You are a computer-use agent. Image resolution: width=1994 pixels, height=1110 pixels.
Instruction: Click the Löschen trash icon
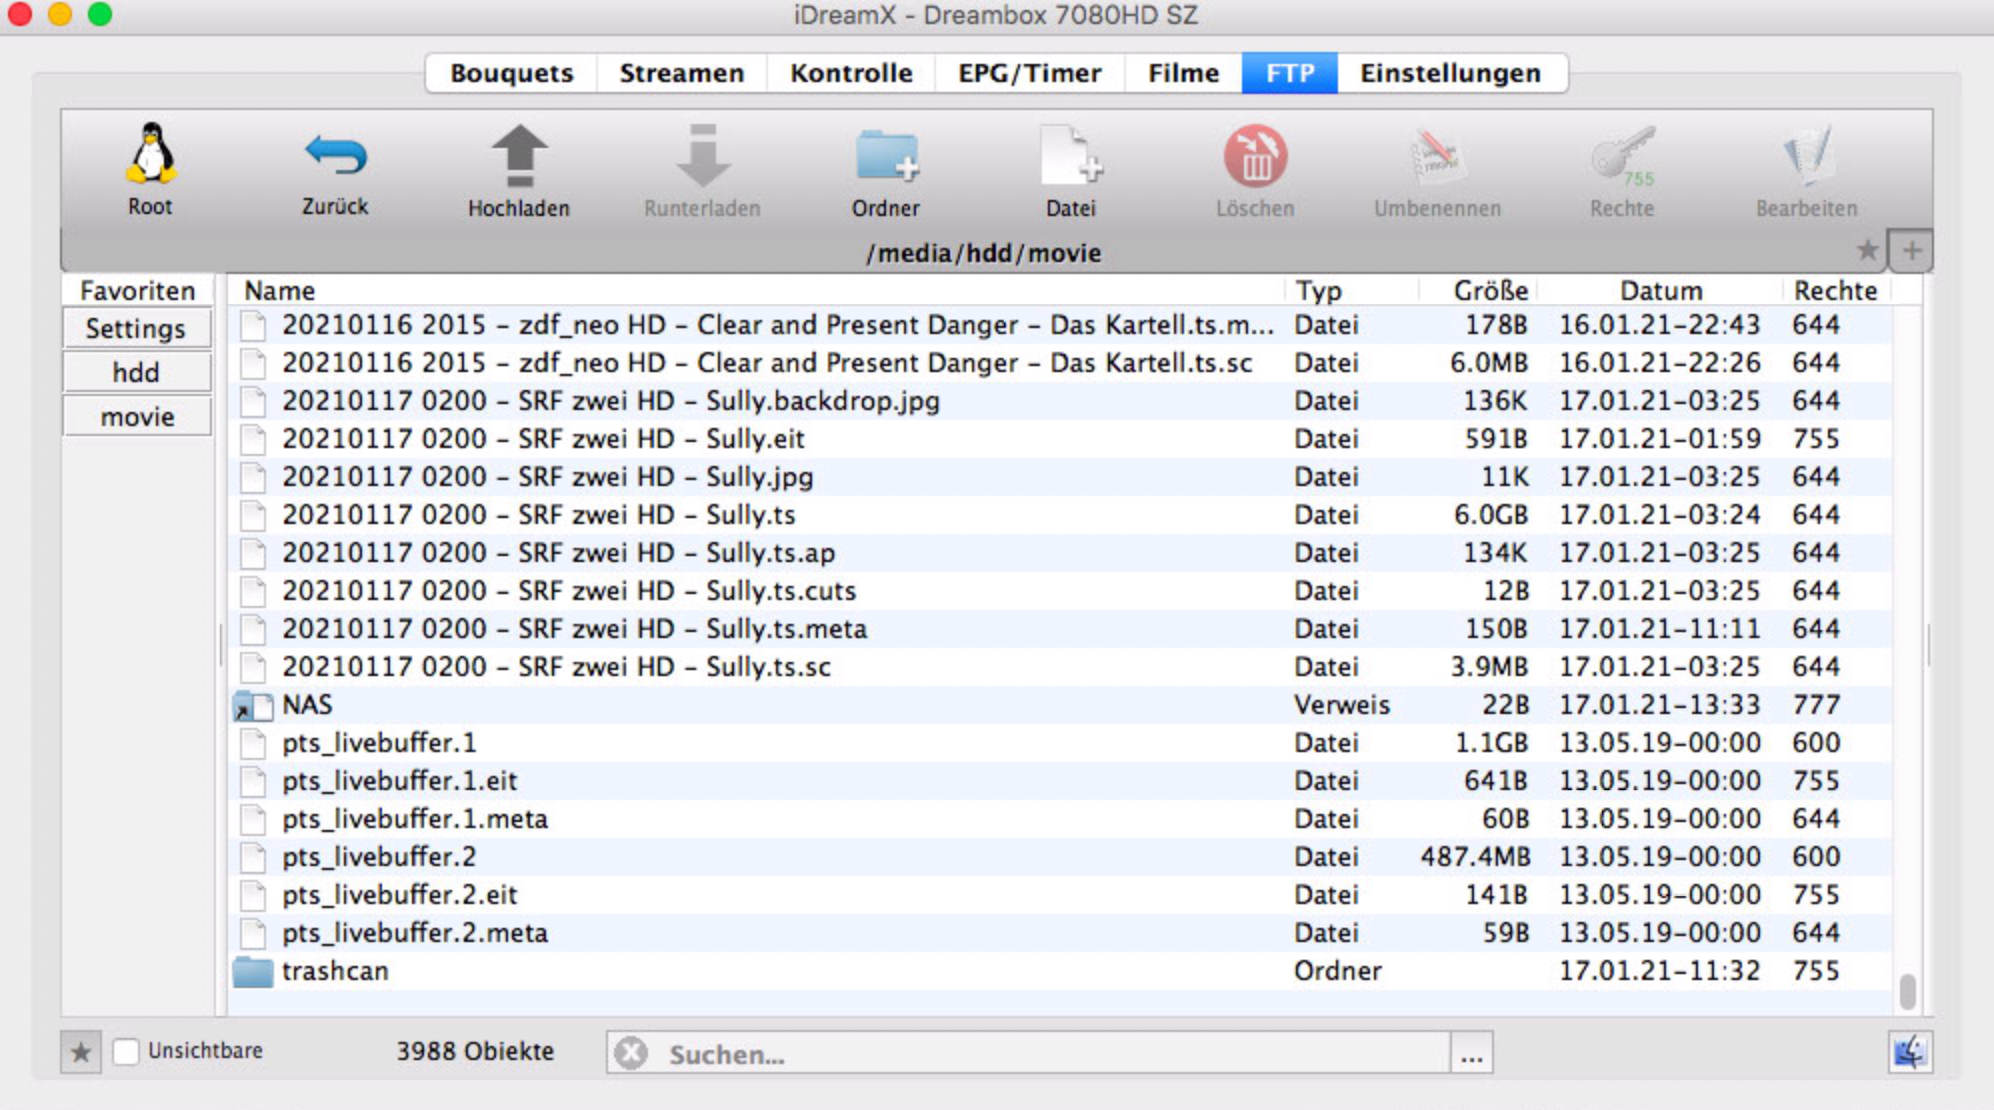1255,158
